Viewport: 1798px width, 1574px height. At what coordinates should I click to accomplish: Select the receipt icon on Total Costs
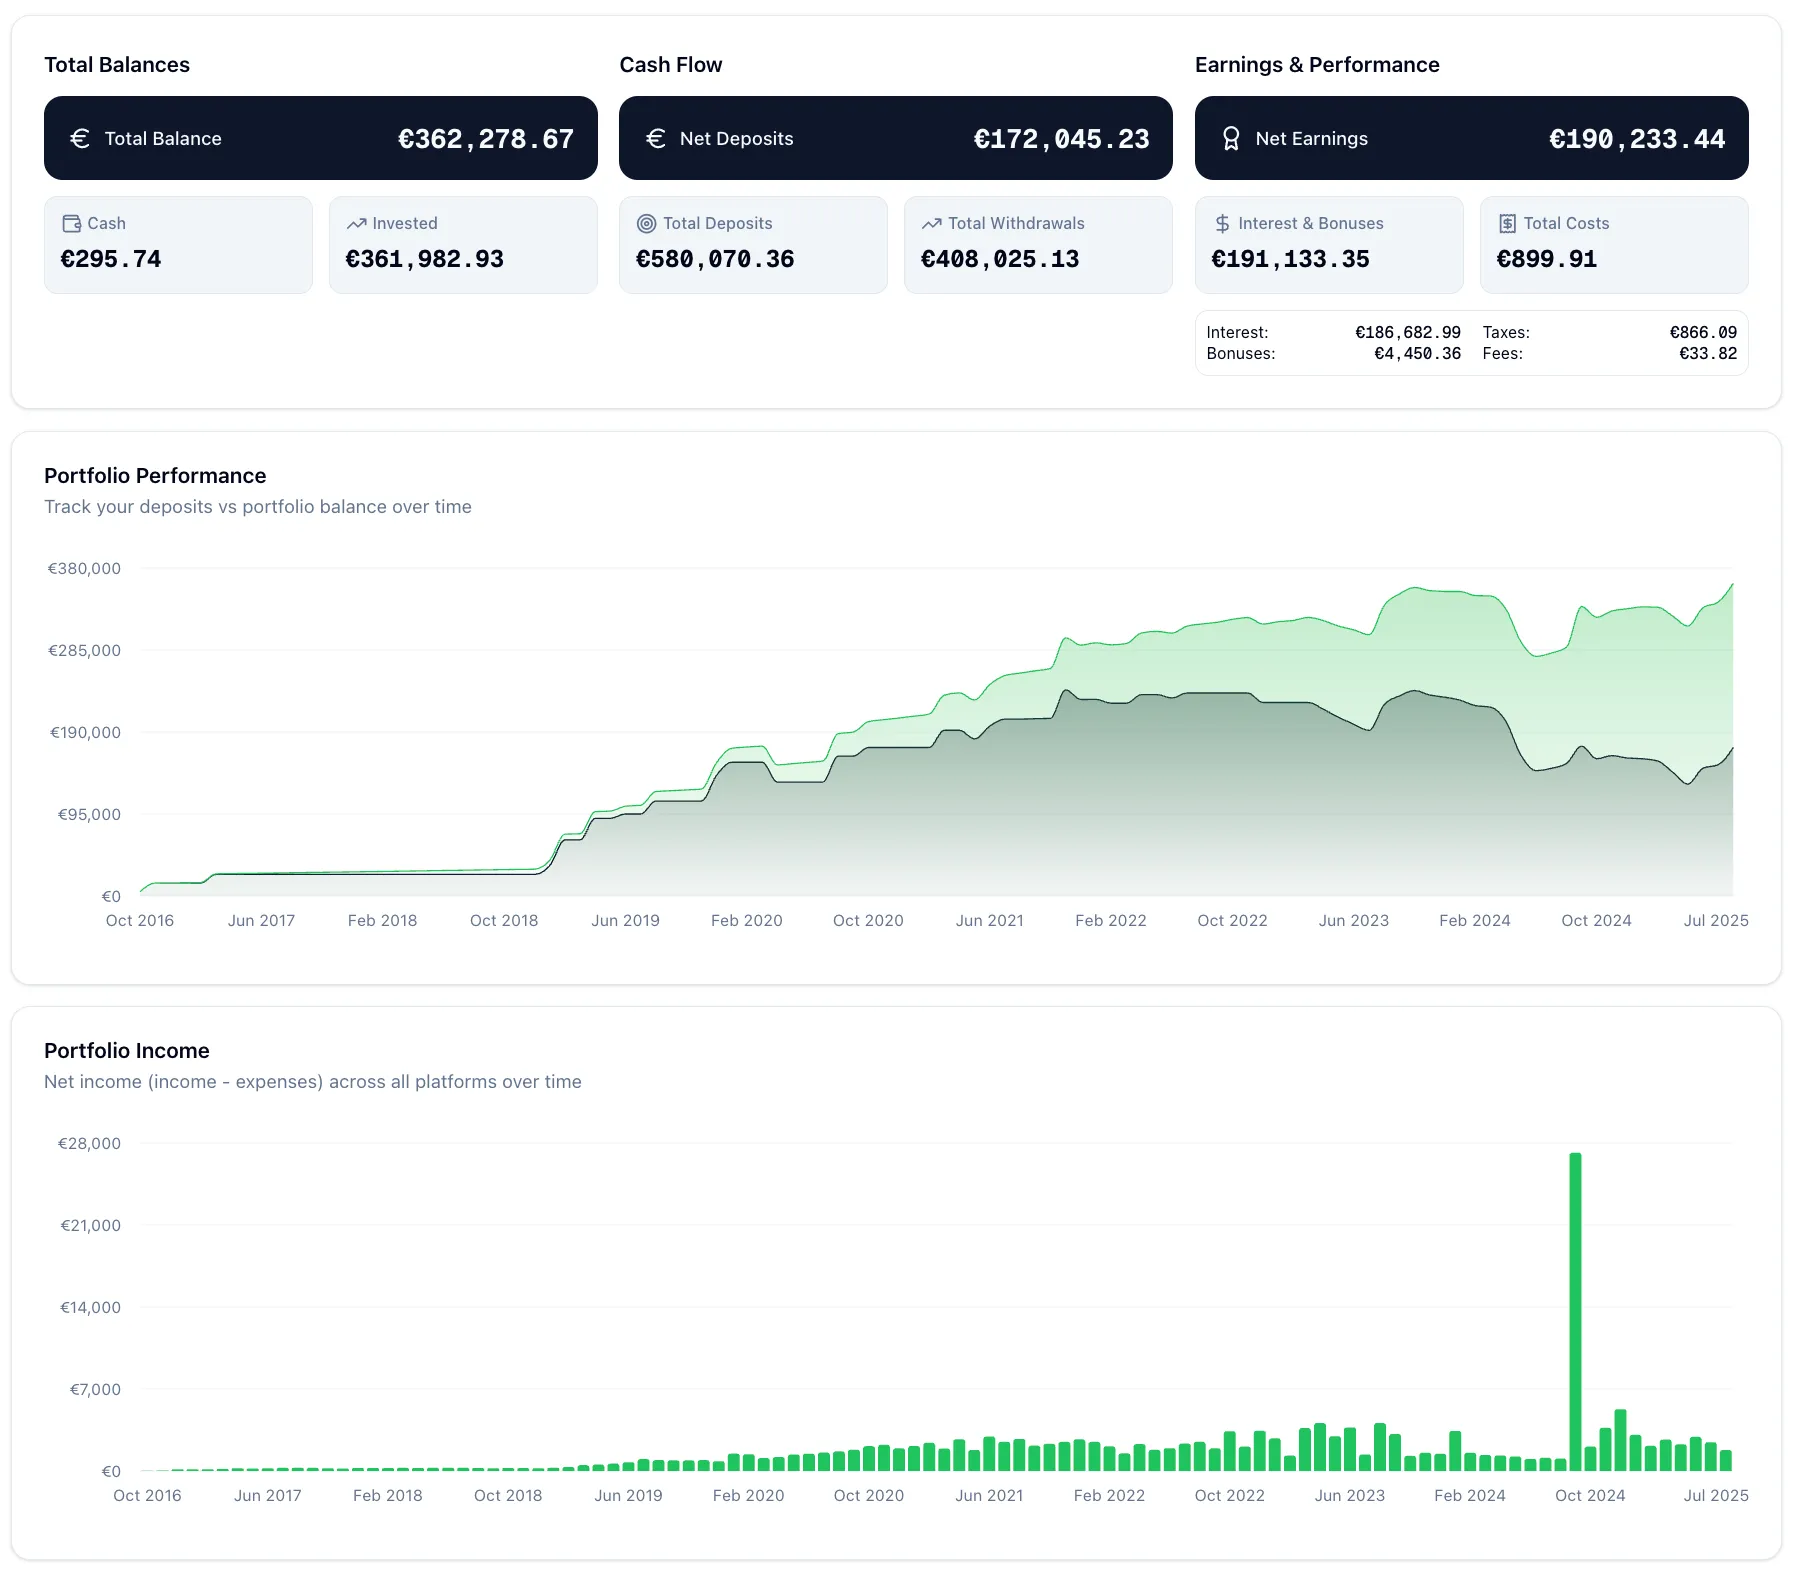click(1506, 223)
